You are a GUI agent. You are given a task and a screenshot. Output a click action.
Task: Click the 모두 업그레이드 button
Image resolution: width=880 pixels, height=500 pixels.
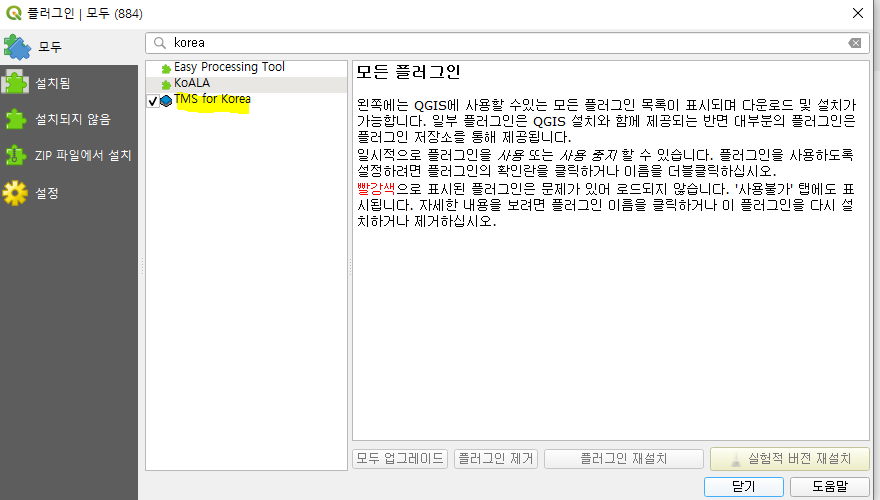point(400,459)
